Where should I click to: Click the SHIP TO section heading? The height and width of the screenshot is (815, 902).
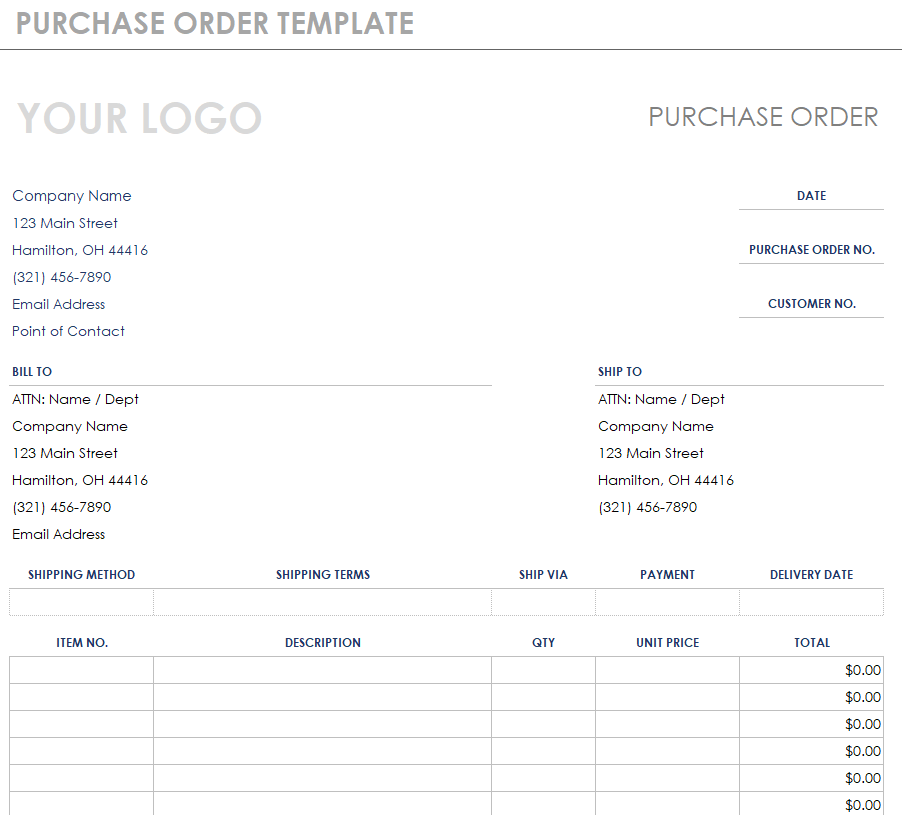coord(620,372)
